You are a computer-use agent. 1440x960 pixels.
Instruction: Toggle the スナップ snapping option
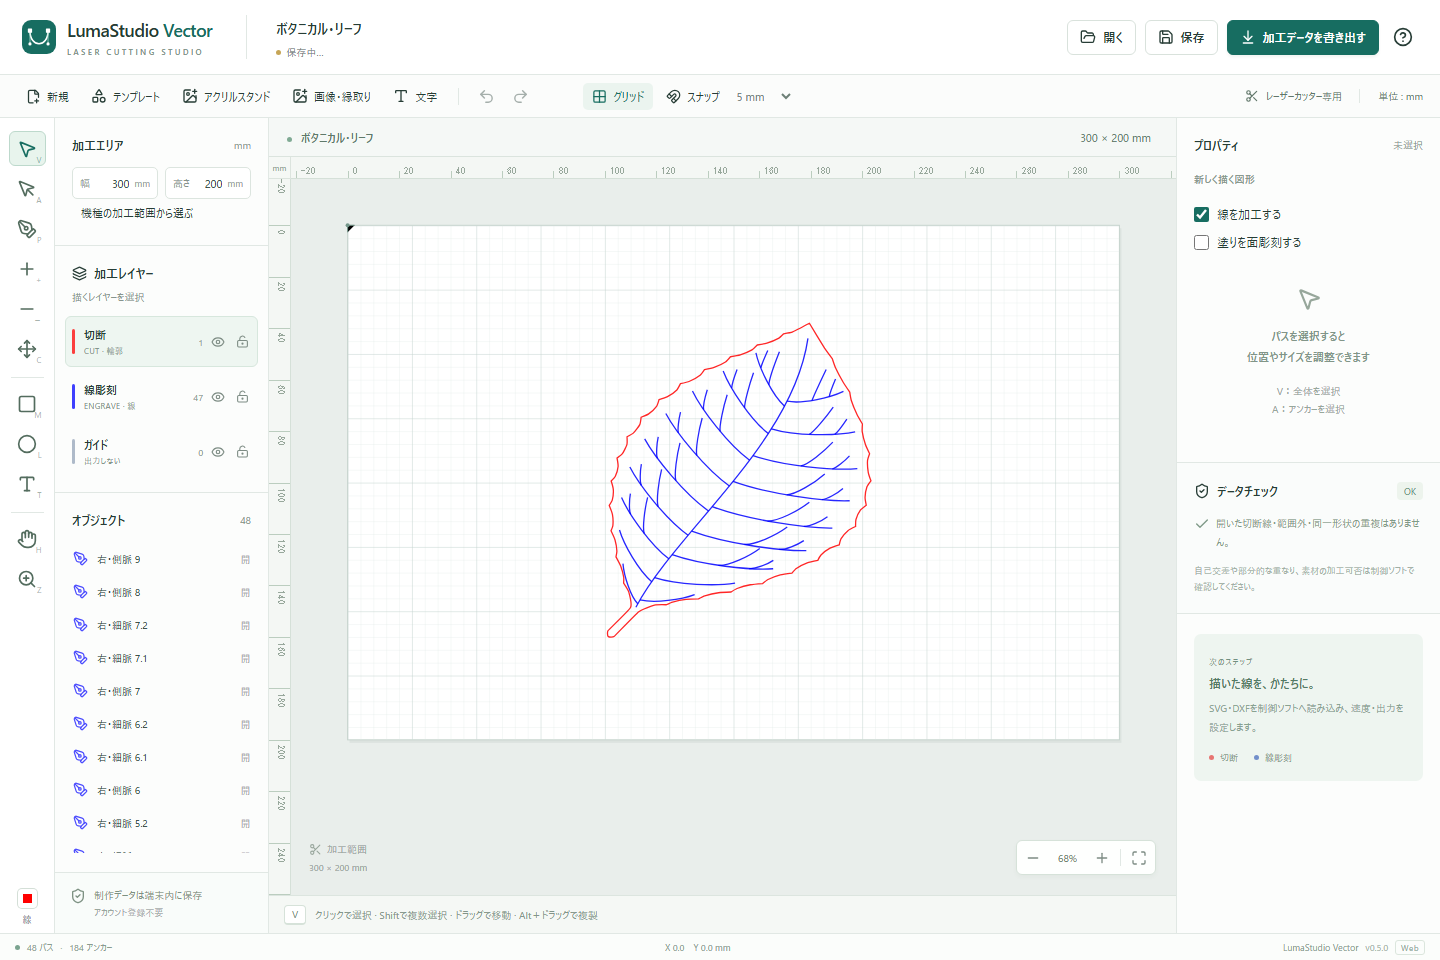(x=693, y=97)
